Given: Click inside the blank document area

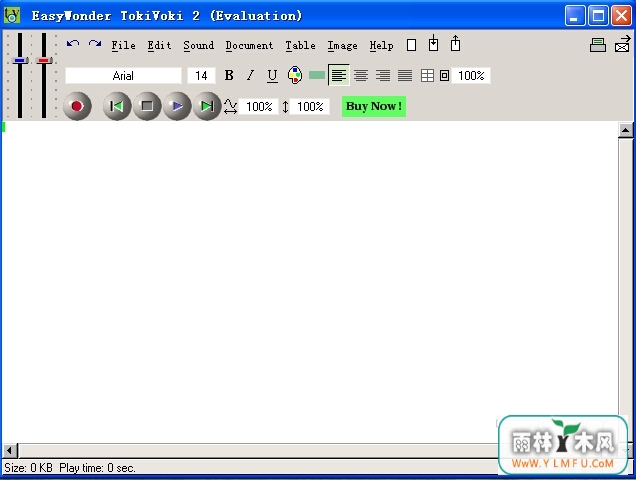Looking at the screenshot, I should pyautogui.click(x=310, y=282).
